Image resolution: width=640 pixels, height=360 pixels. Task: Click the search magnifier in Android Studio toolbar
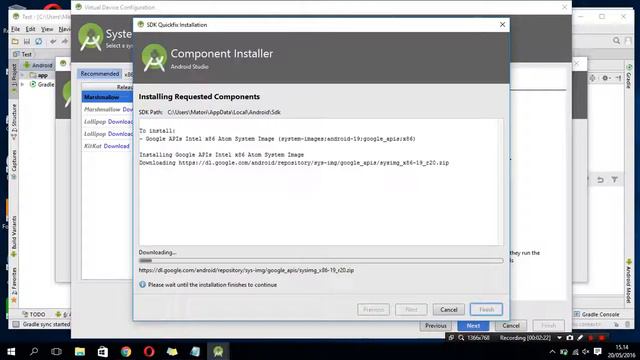(616, 40)
